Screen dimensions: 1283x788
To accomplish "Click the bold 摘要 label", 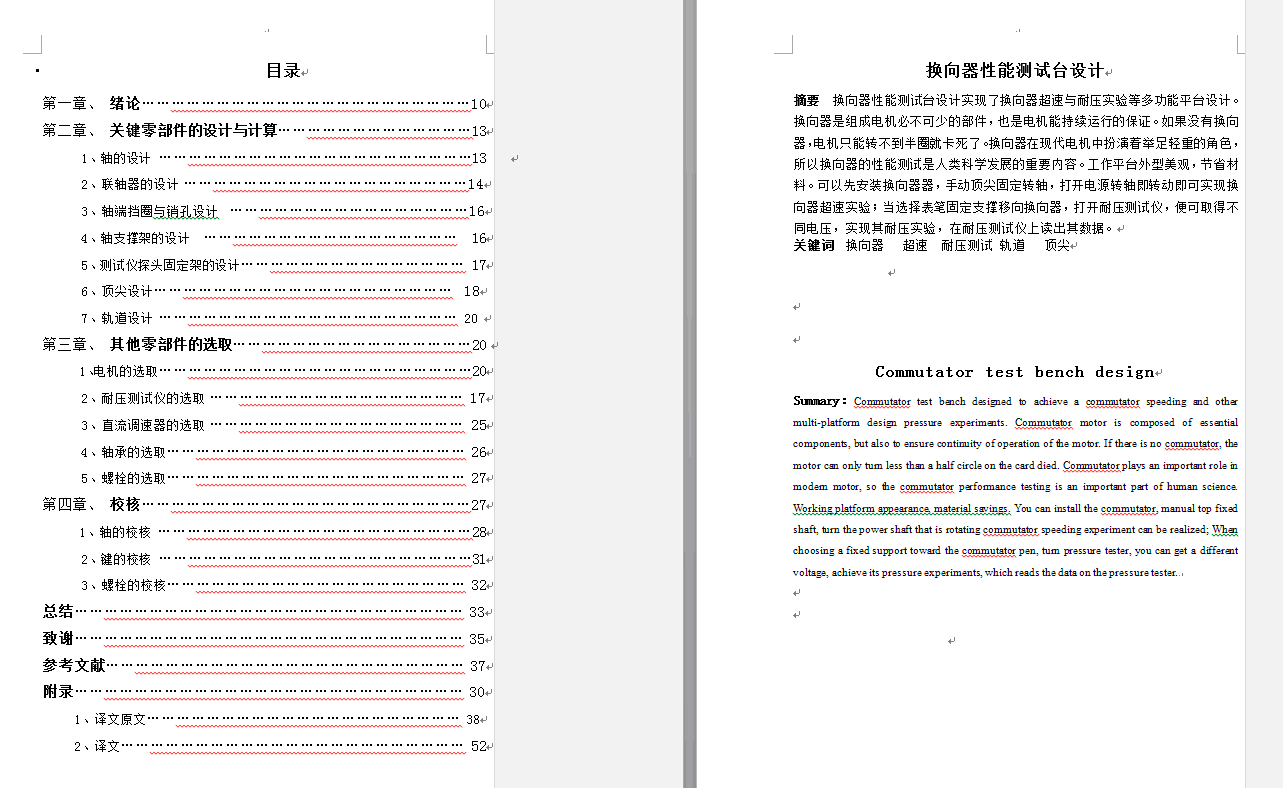I will [x=806, y=100].
